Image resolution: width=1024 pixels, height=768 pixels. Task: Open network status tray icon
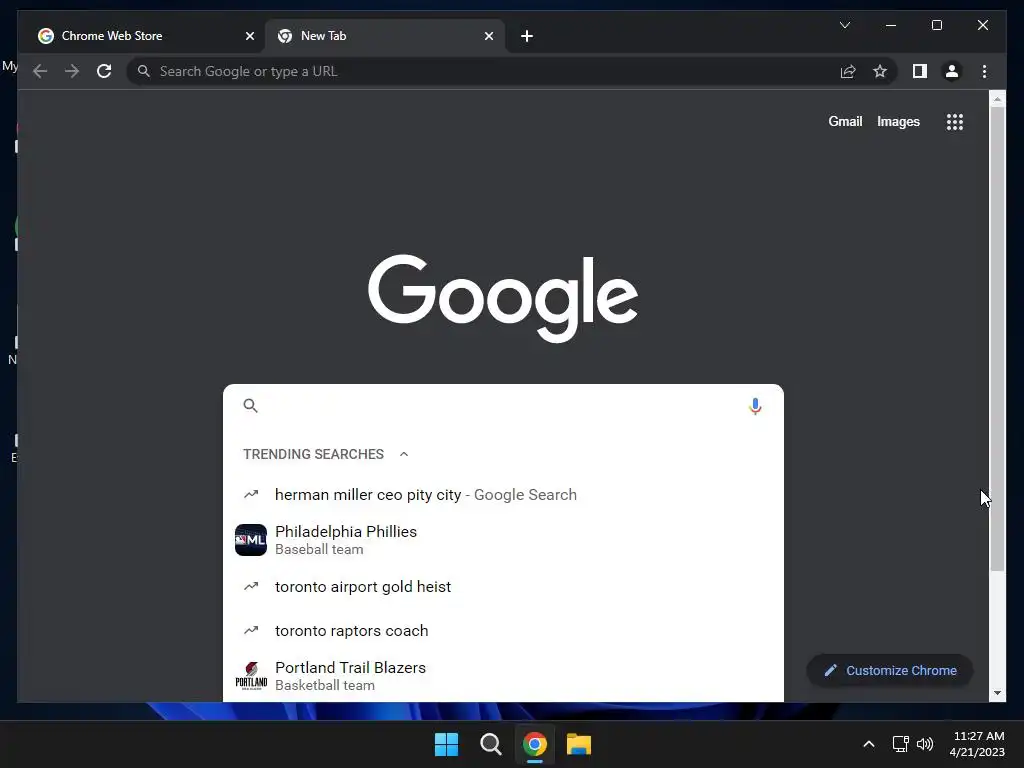(901, 744)
